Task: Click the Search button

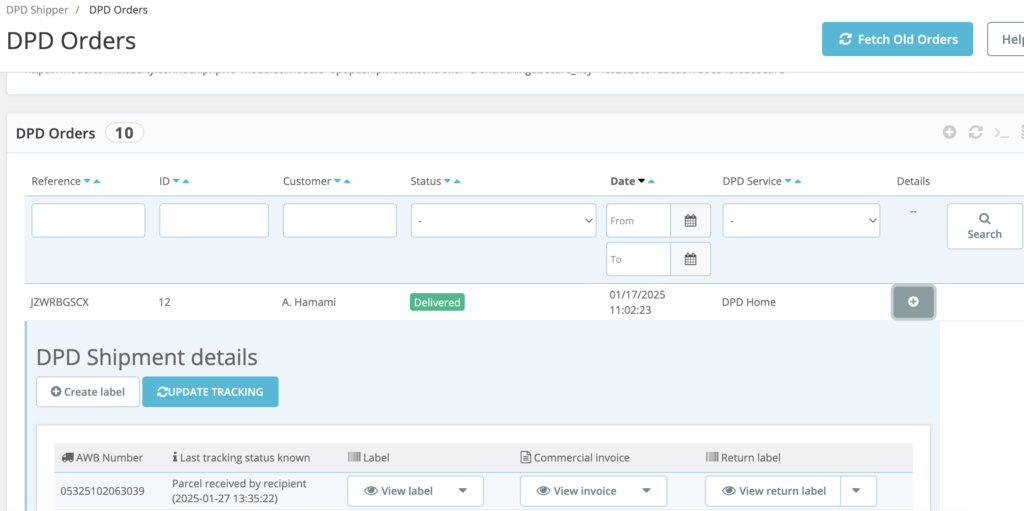Action: (984, 226)
